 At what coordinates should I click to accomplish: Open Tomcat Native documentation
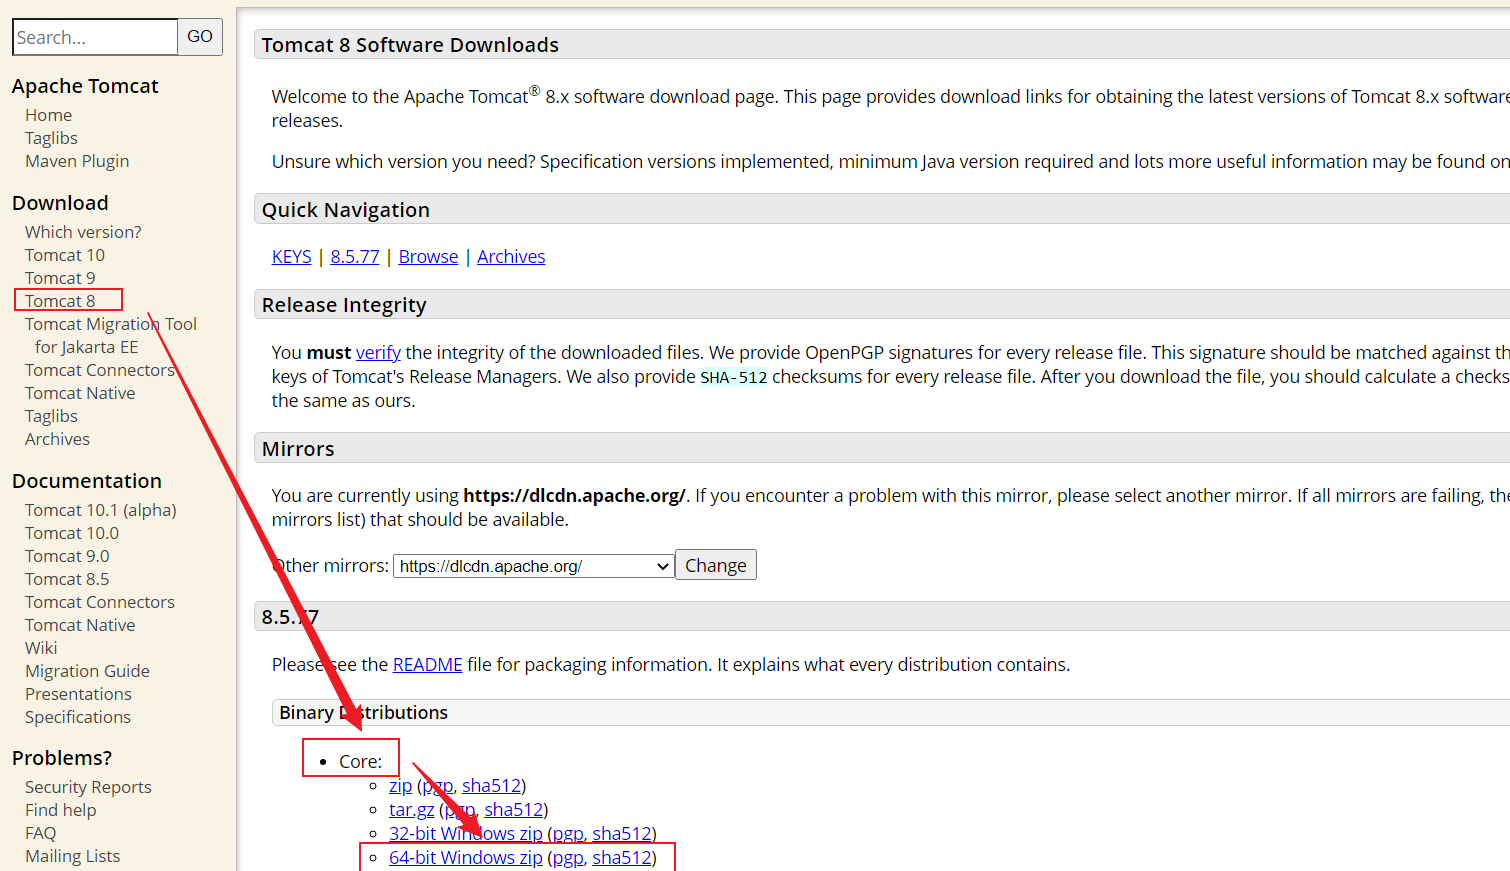pyautogui.click(x=80, y=625)
